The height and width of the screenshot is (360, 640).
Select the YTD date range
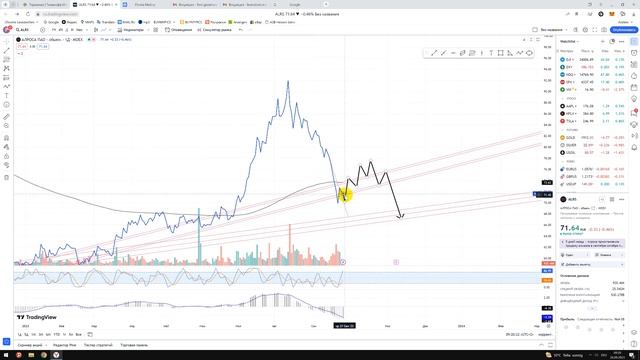(57, 334)
